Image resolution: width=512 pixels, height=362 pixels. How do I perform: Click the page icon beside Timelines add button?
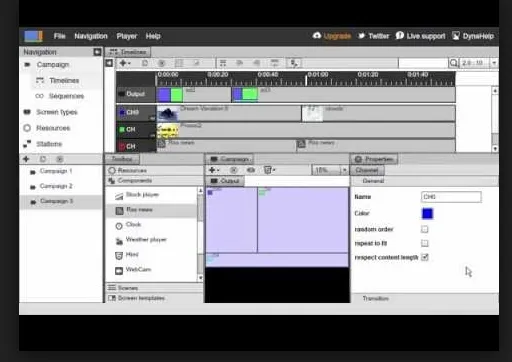(145, 63)
